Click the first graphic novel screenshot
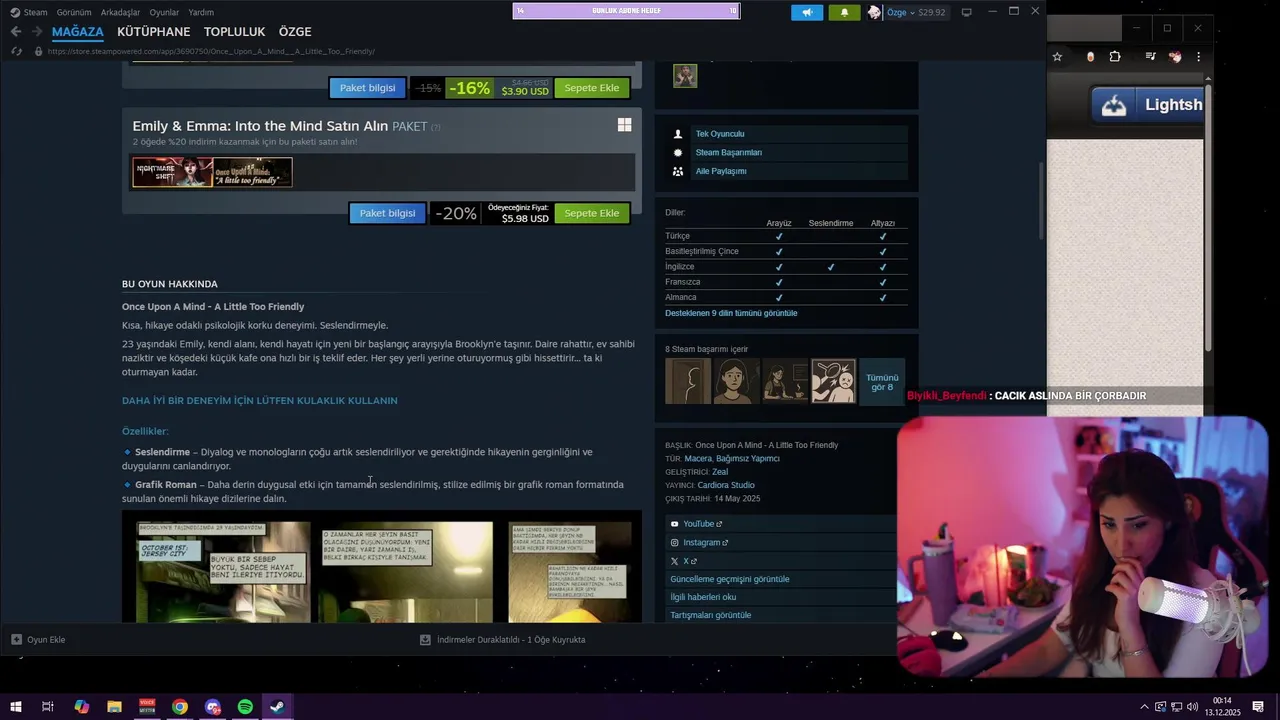Image resolution: width=1280 pixels, height=720 pixels. (223, 572)
